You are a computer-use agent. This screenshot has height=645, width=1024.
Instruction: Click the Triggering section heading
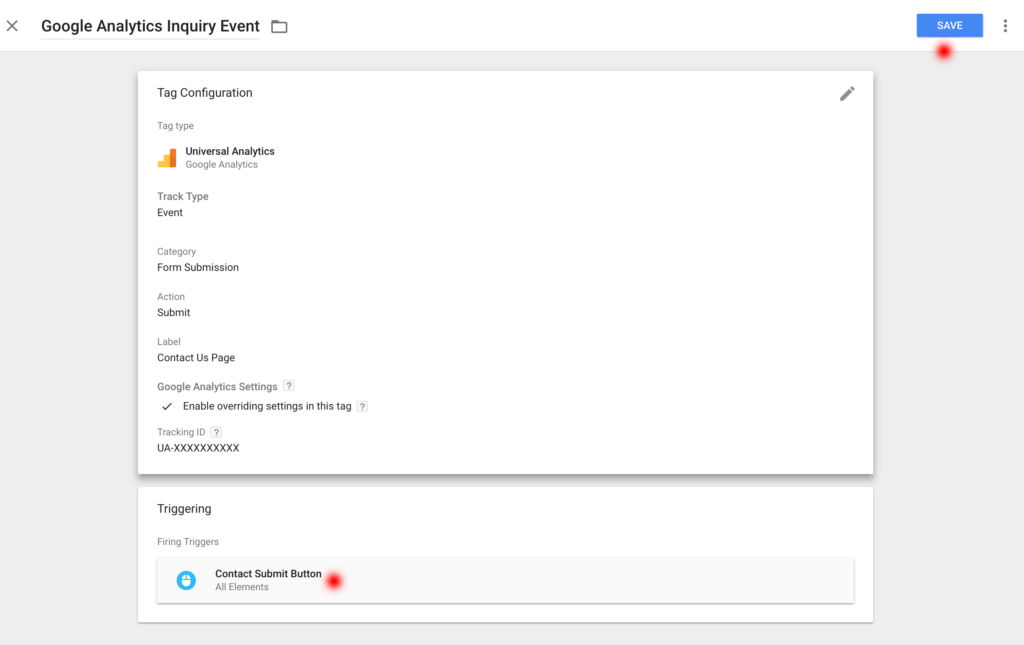184,509
